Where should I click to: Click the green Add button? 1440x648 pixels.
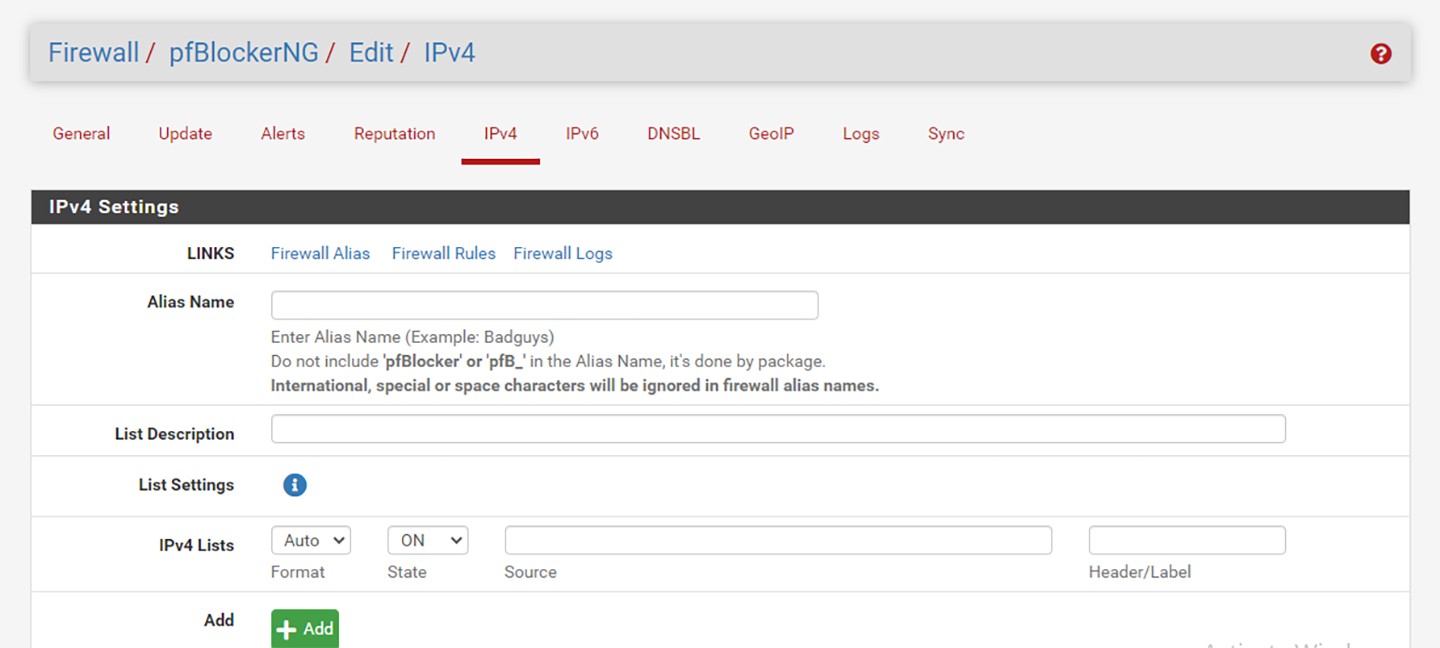click(305, 628)
